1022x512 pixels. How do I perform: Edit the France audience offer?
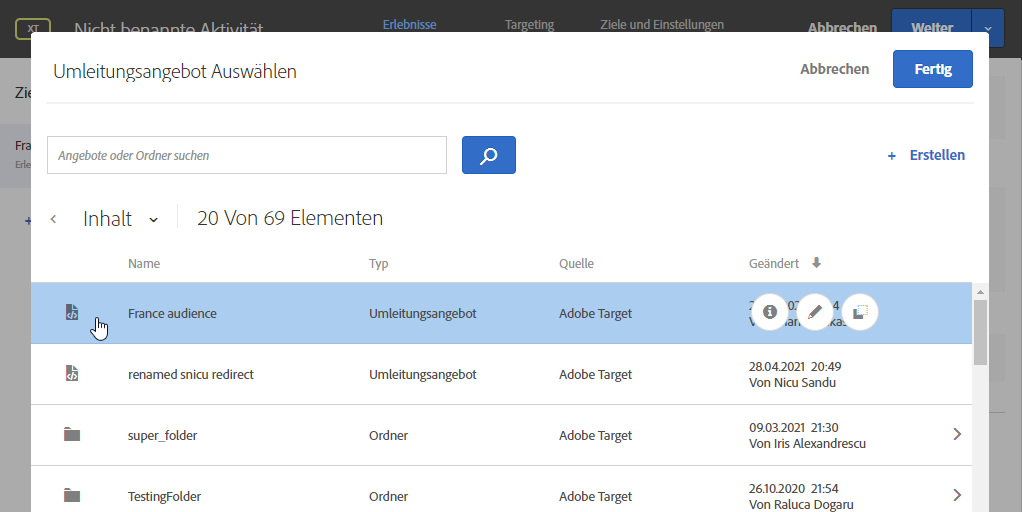coord(815,312)
